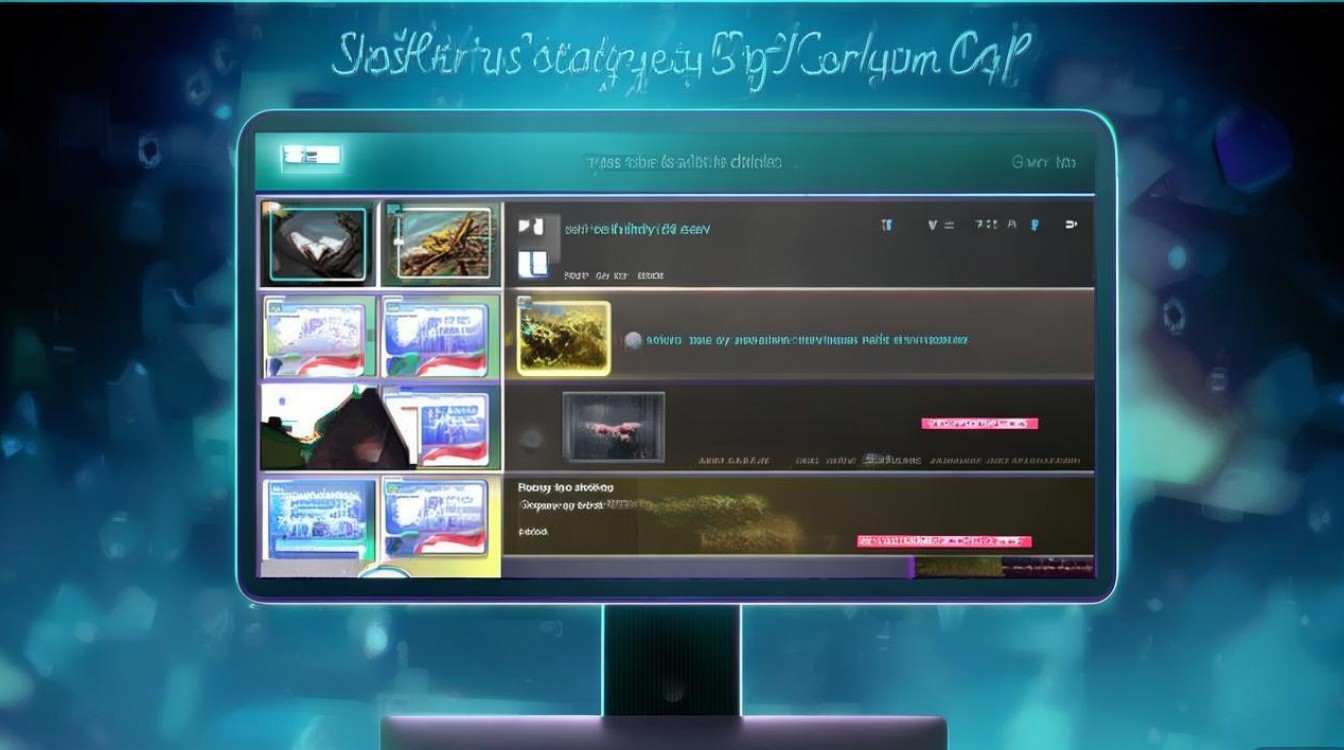
Task: Click the blue icon near the row's right end
Action: click(1035, 225)
